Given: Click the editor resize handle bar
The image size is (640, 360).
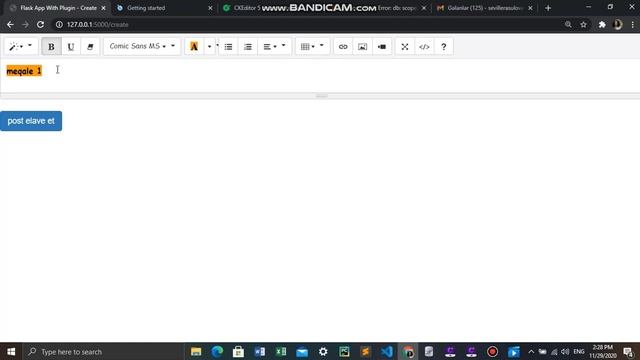Looking at the screenshot, I should pyautogui.click(x=321, y=96).
